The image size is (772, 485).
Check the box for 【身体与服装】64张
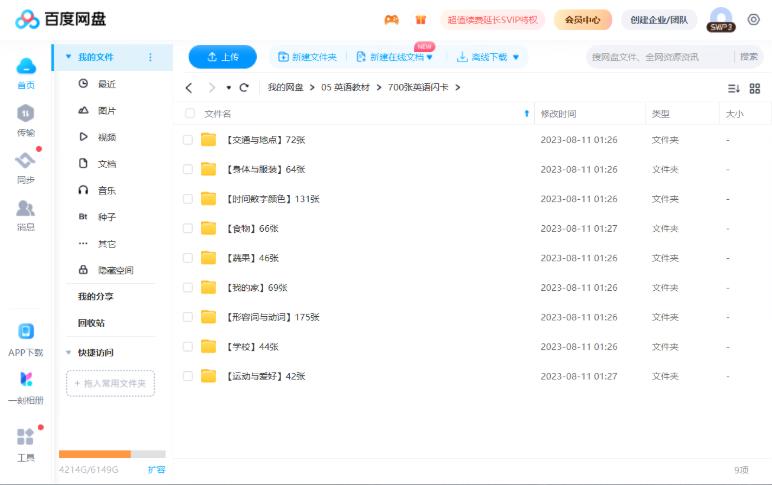[x=188, y=169]
